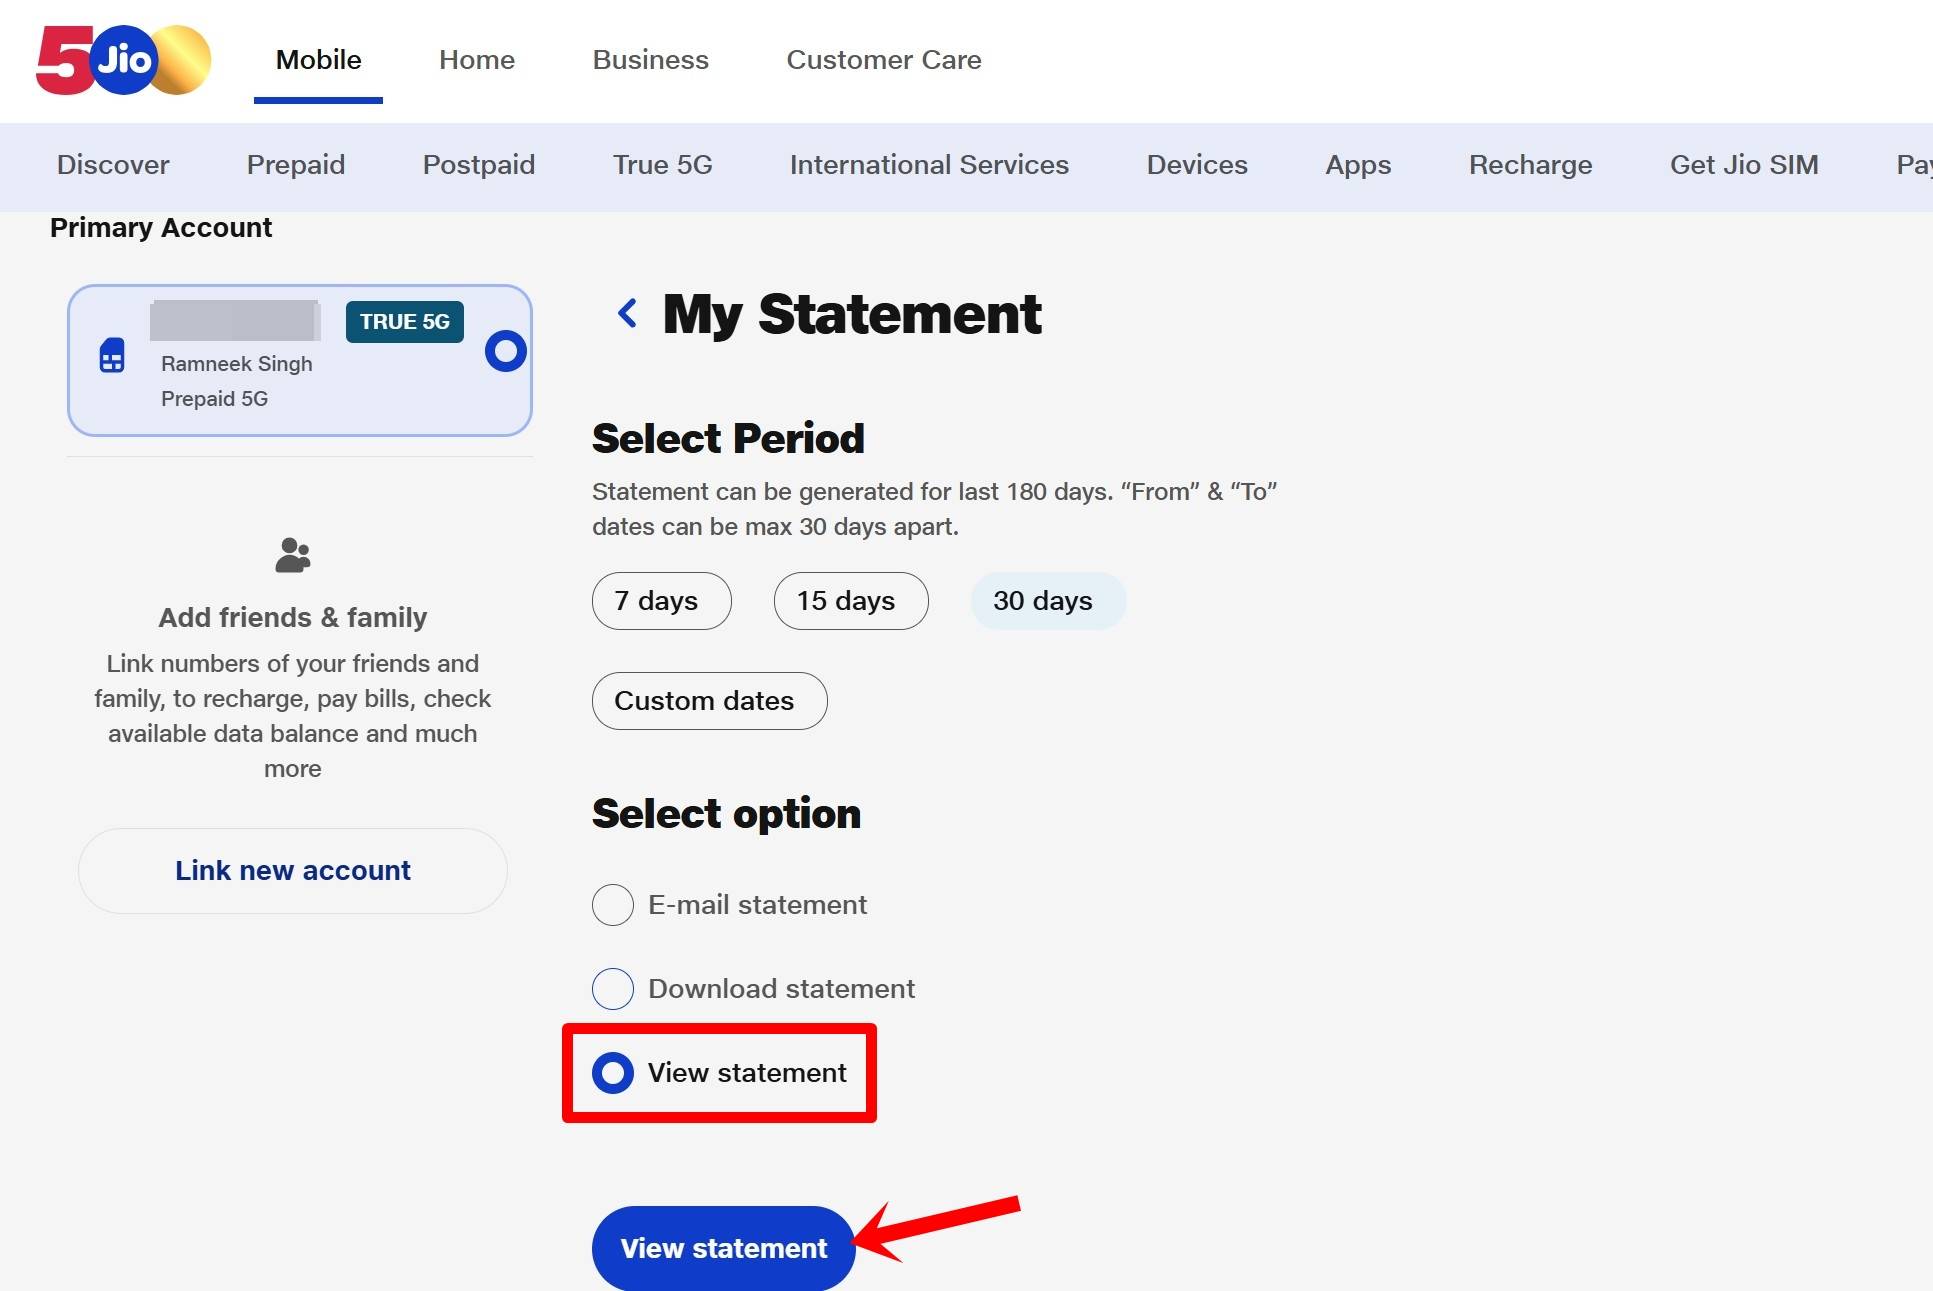Viewport: 1933px width, 1291px height.
Task: Click the Ramneek Singh name text
Action: coord(237,364)
